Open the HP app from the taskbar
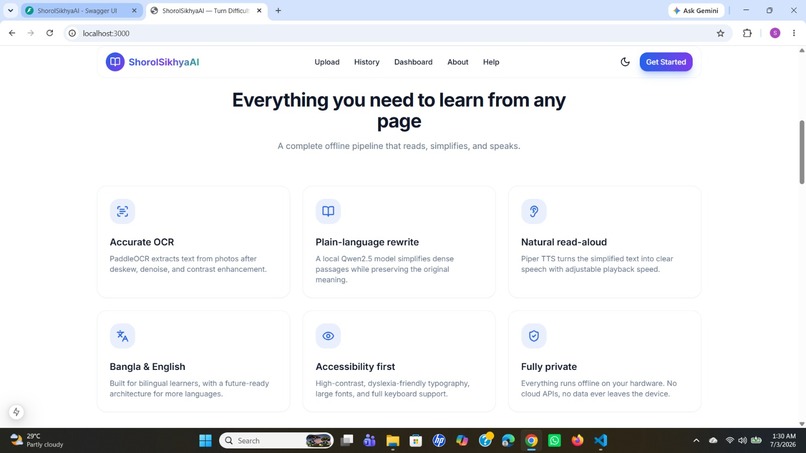The height and width of the screenshot is (453, 806). 439,441
